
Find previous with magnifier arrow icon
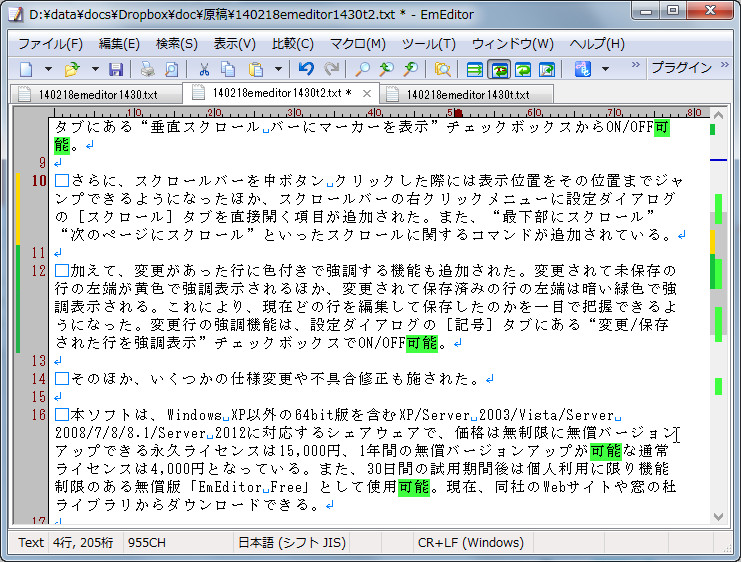click(x=387, y=69)
